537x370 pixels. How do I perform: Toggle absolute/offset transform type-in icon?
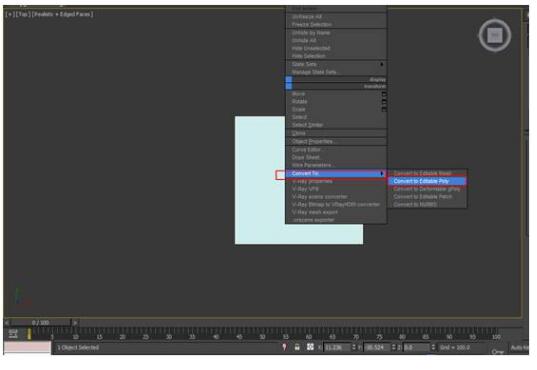[x=310, y=347]
